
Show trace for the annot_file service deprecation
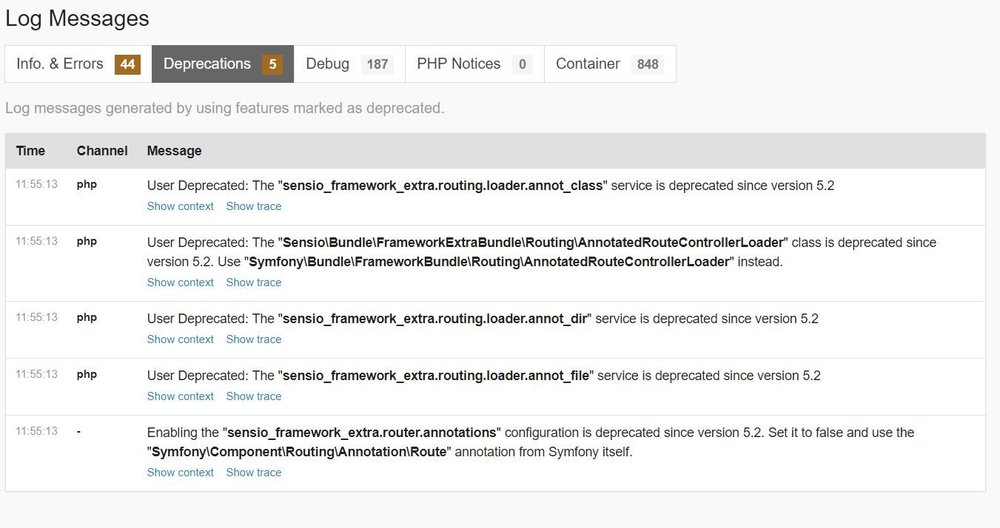pyautogui.click(x=254, y=396)
